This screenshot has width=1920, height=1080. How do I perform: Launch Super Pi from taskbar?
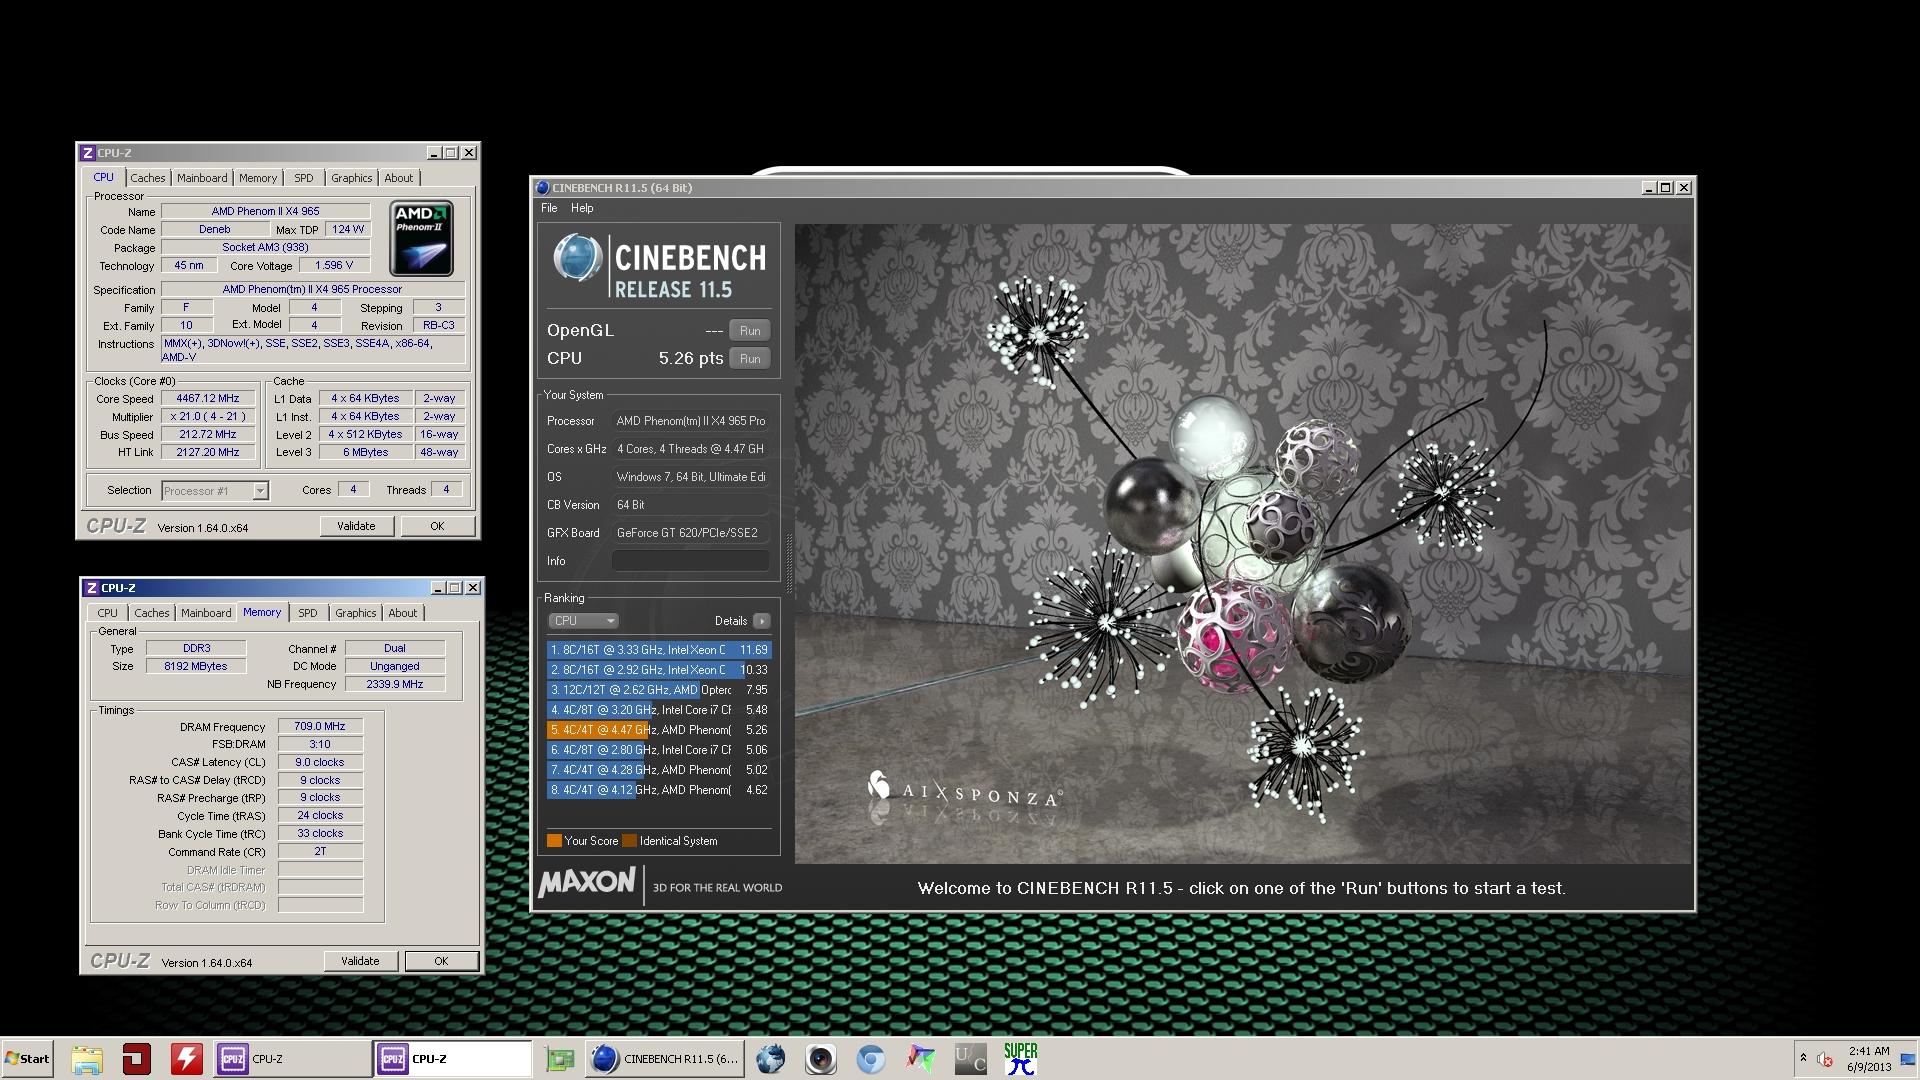point(1021,1059)
